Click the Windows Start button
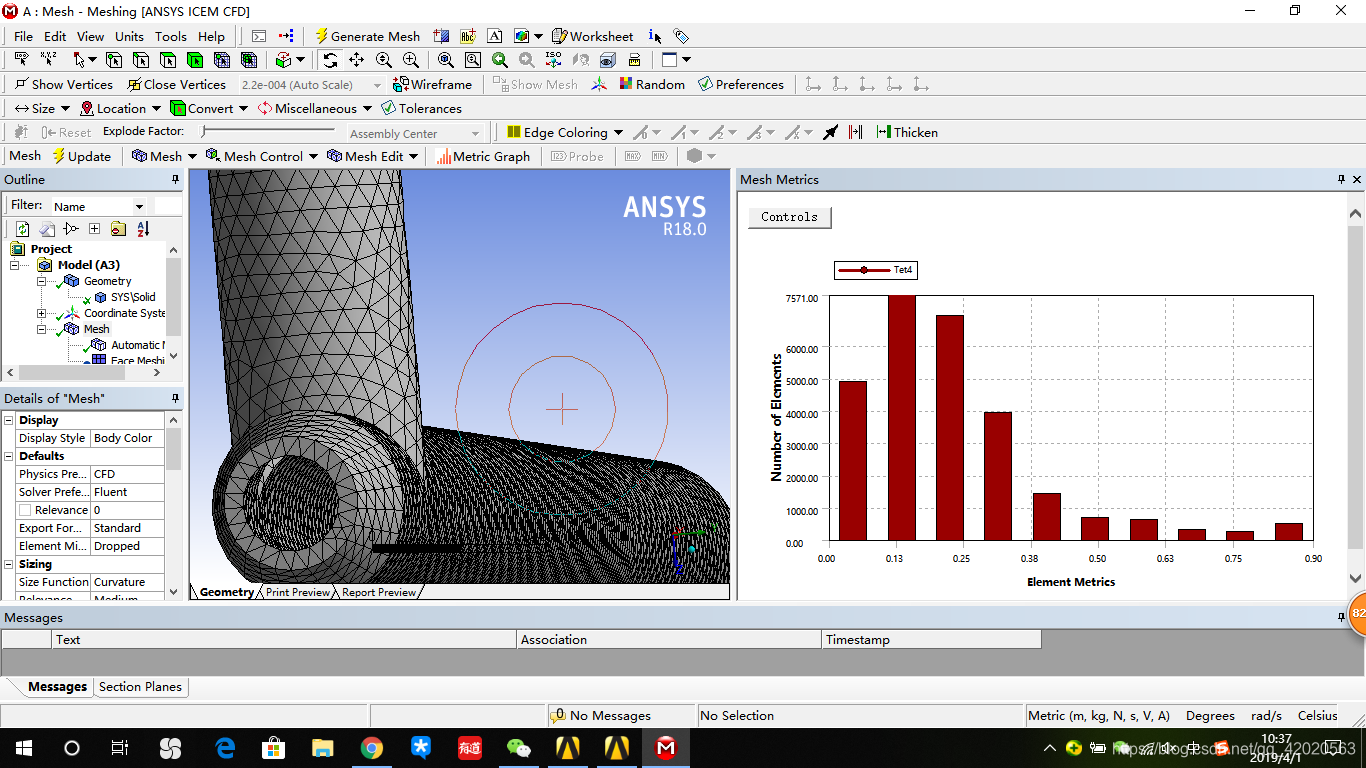The image size is (1366, 768). (x=23, y=748)
